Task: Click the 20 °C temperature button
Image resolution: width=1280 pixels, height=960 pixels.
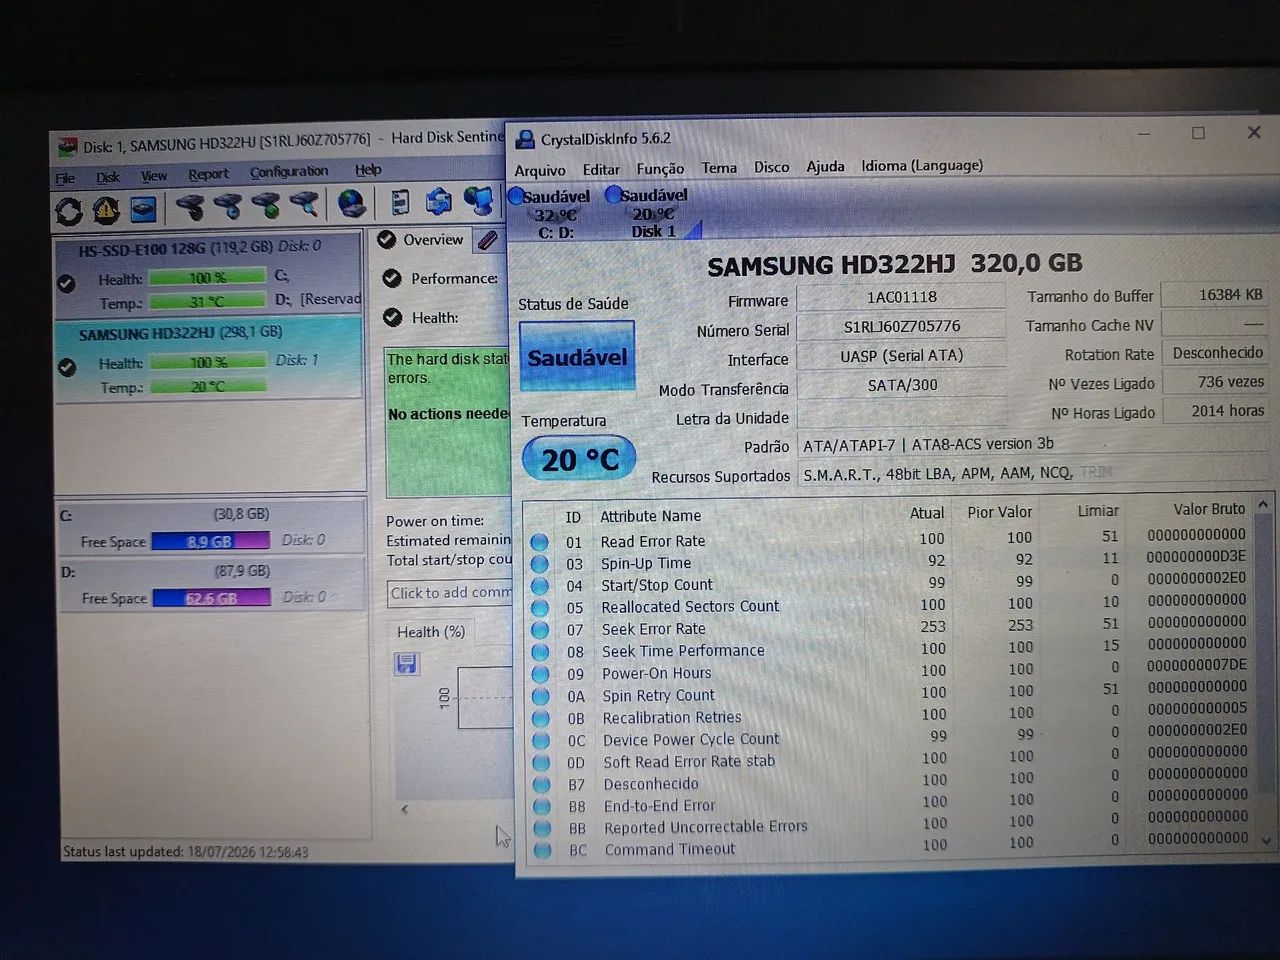Action: coord(580,459)
